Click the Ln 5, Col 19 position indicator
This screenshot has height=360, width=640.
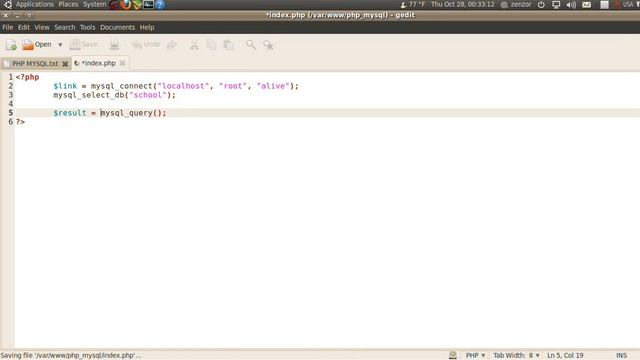(565, 356)
